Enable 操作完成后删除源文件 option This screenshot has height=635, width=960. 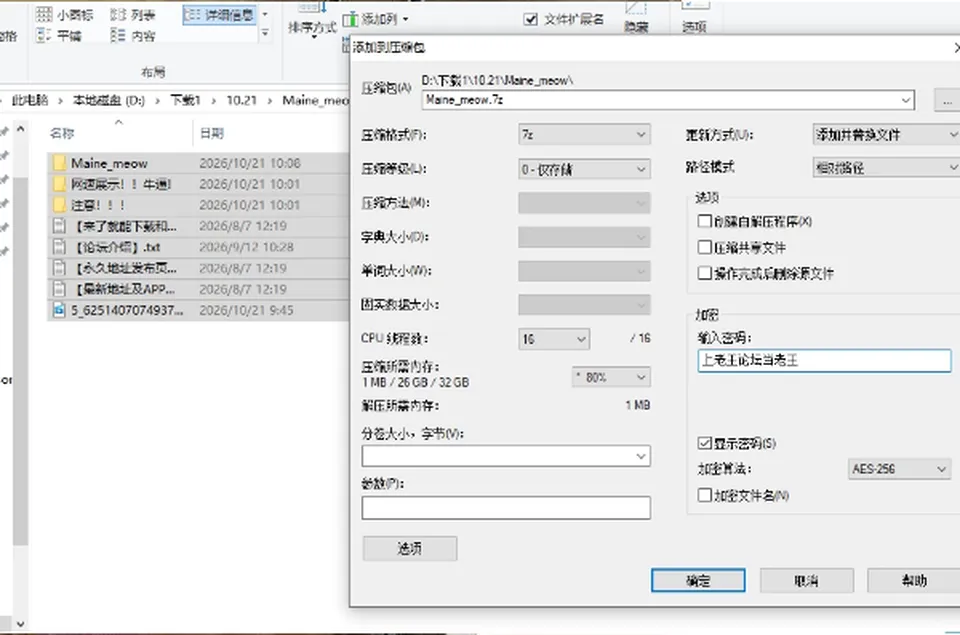tap(705, 272)
